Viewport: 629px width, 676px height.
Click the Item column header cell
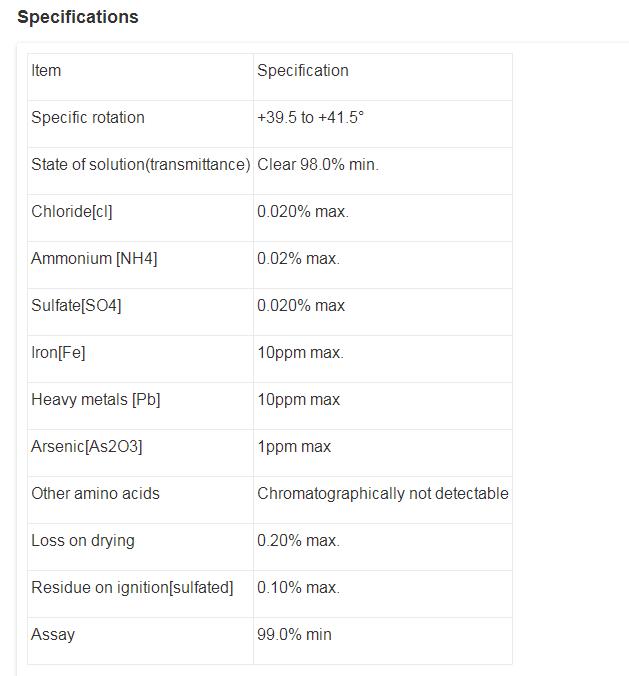point(46,71)
